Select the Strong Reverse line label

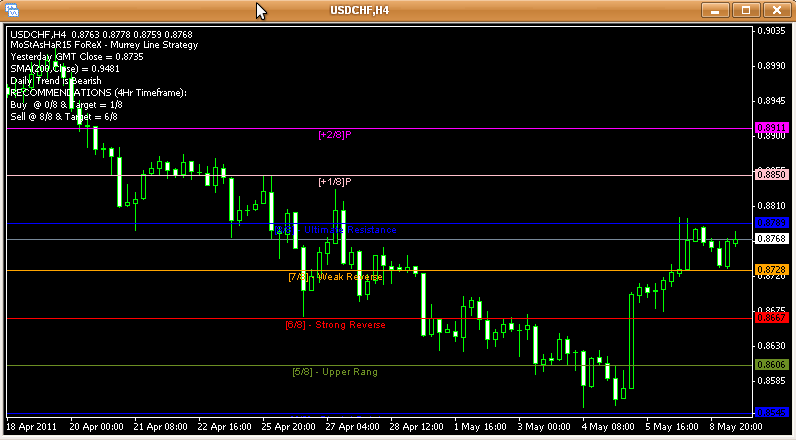[335, 325]
